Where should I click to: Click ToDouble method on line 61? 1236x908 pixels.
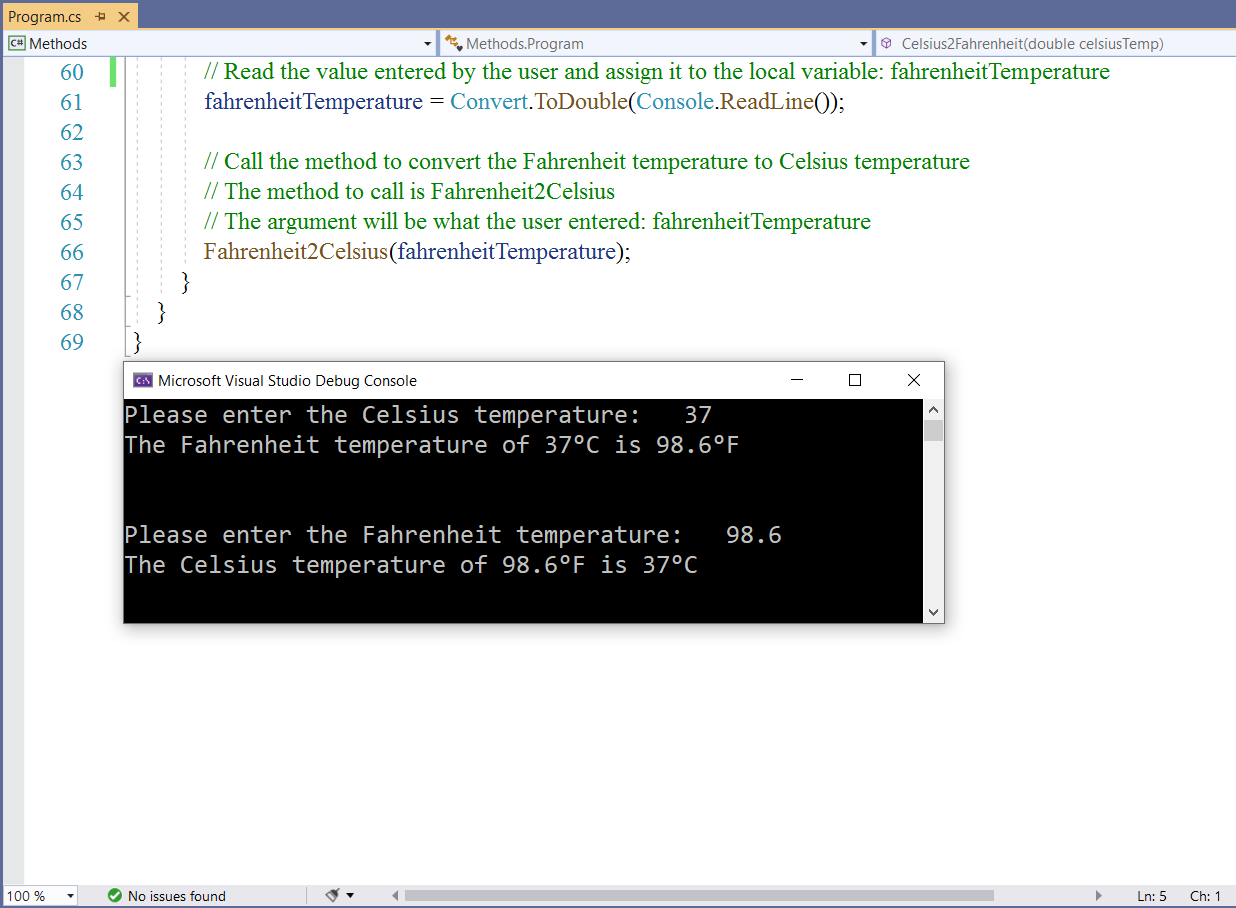pos(581,102)
